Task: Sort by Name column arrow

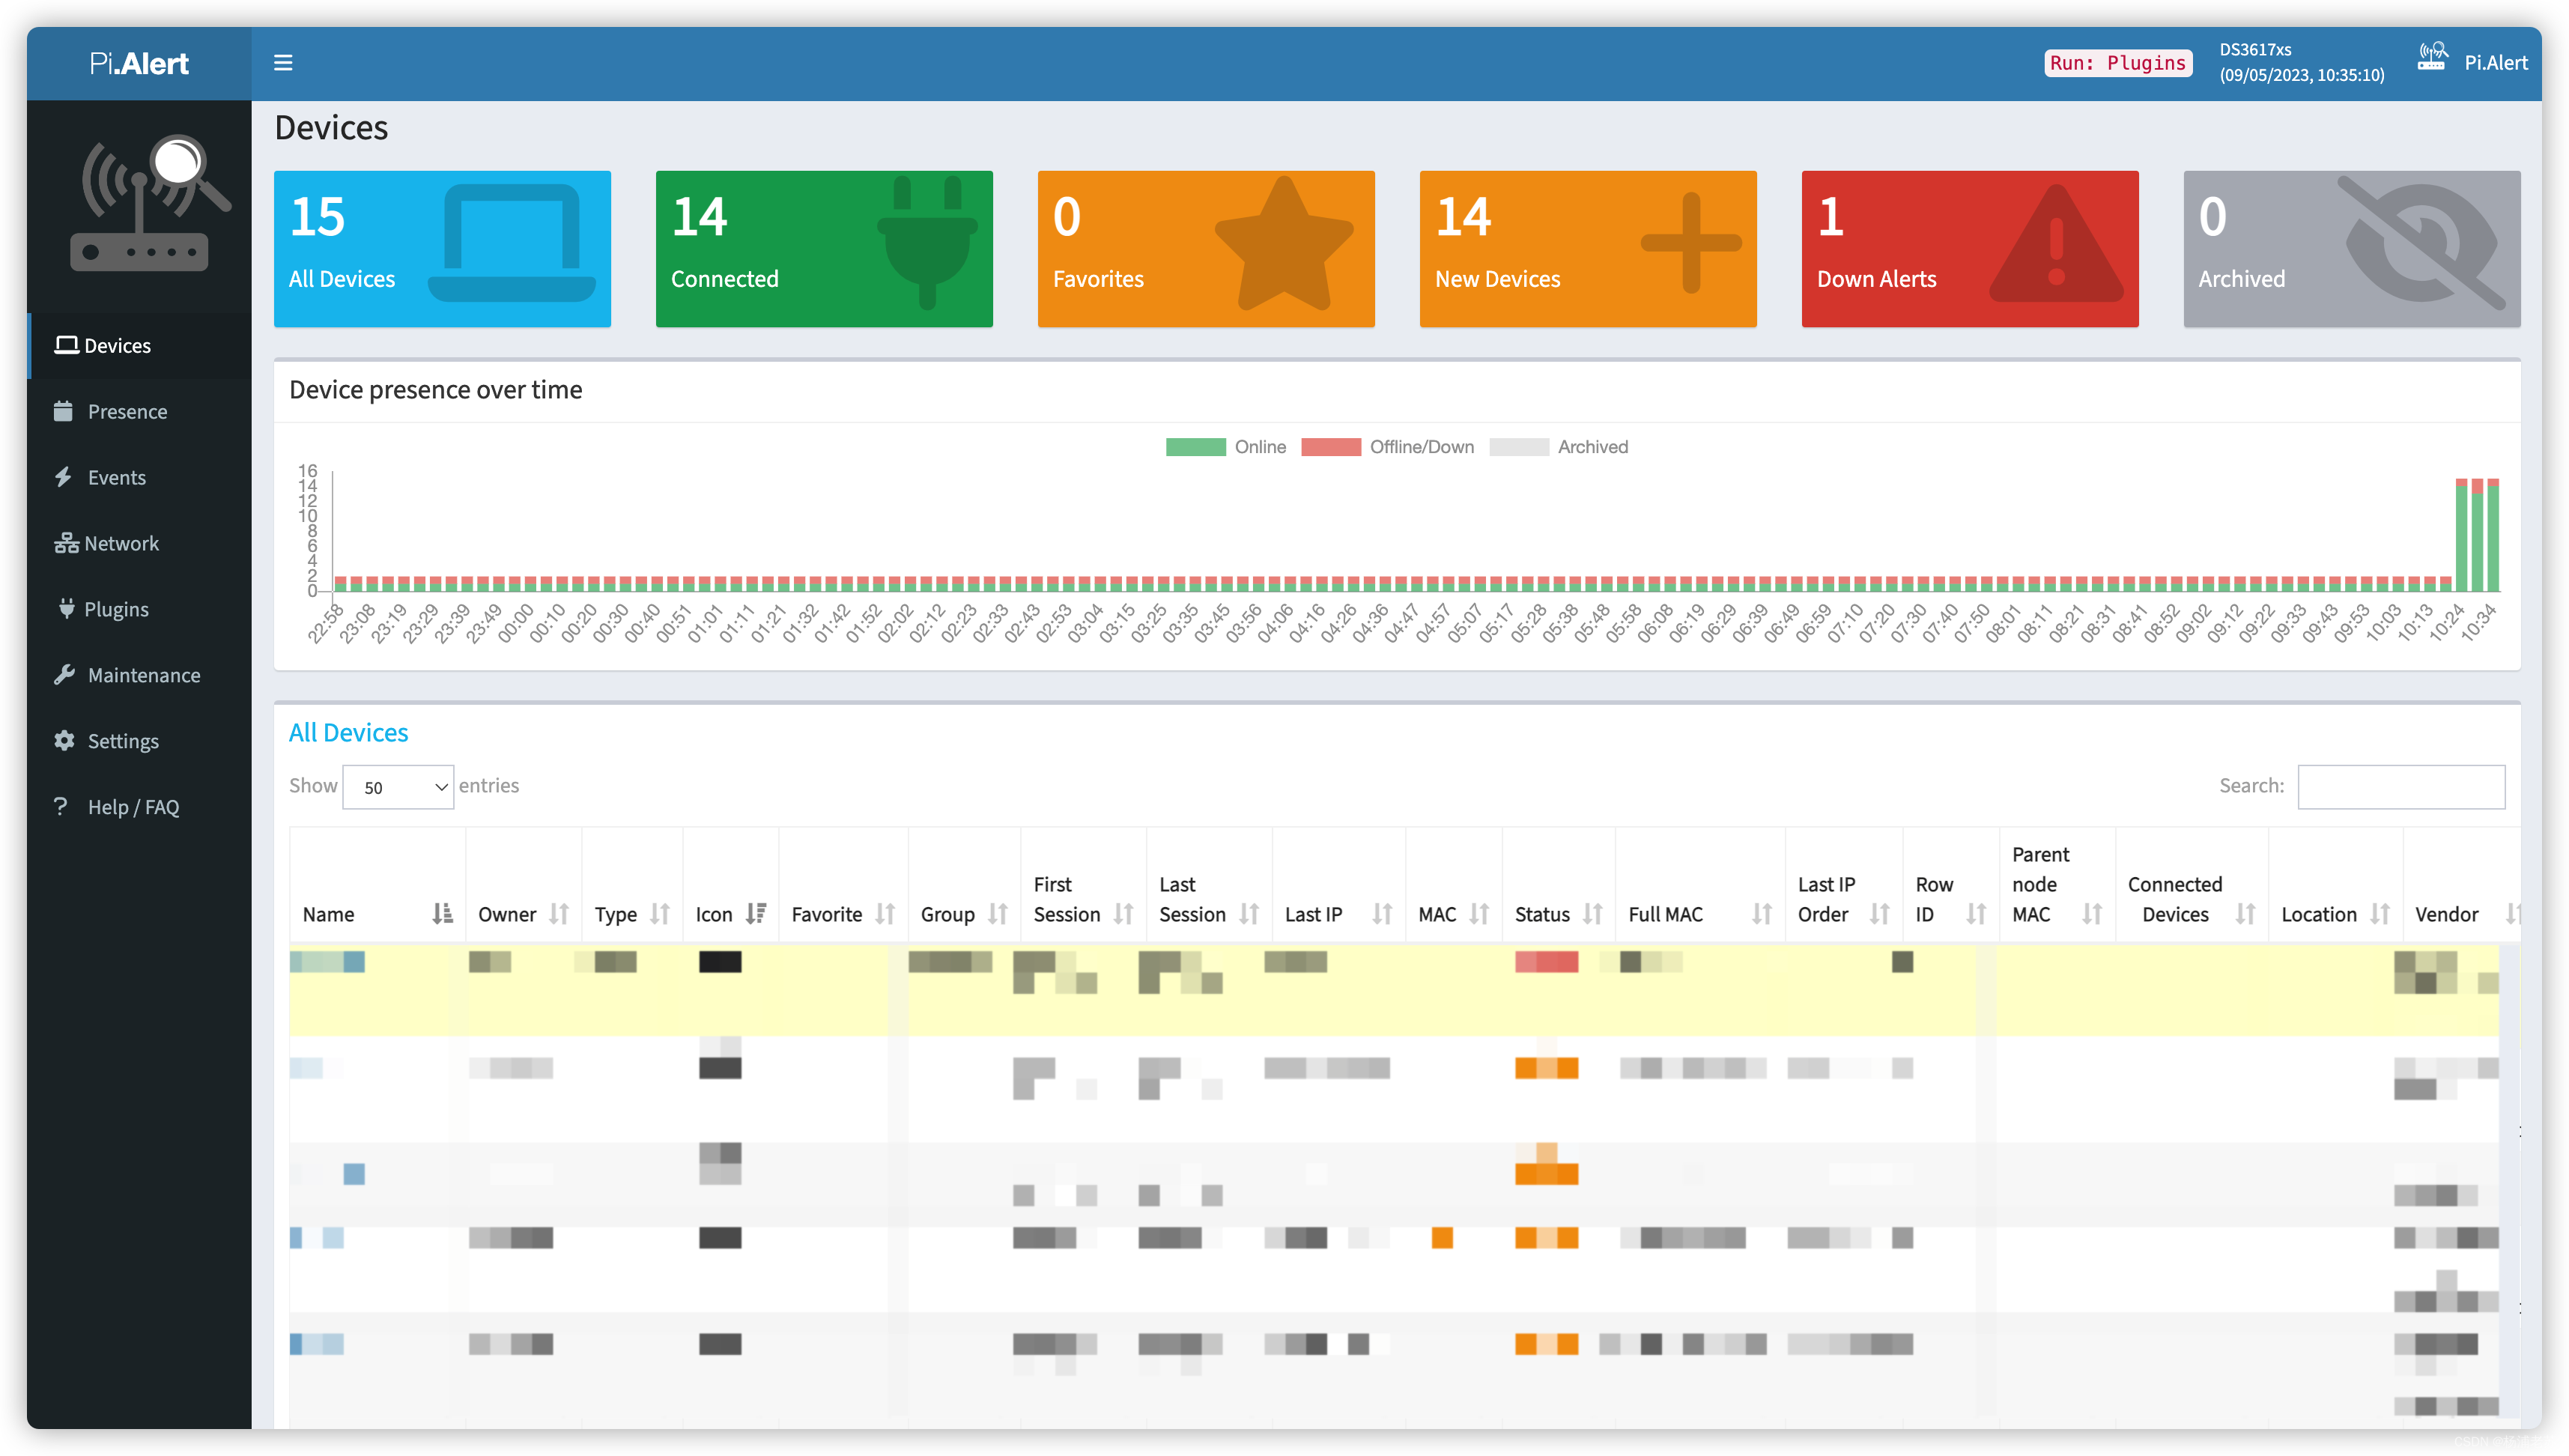Action: coord(441,912)
